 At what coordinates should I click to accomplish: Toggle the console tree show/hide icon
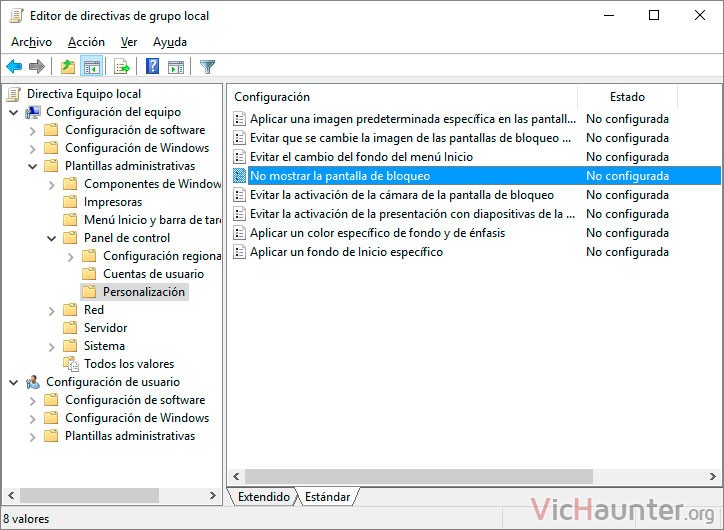(91, 67)
